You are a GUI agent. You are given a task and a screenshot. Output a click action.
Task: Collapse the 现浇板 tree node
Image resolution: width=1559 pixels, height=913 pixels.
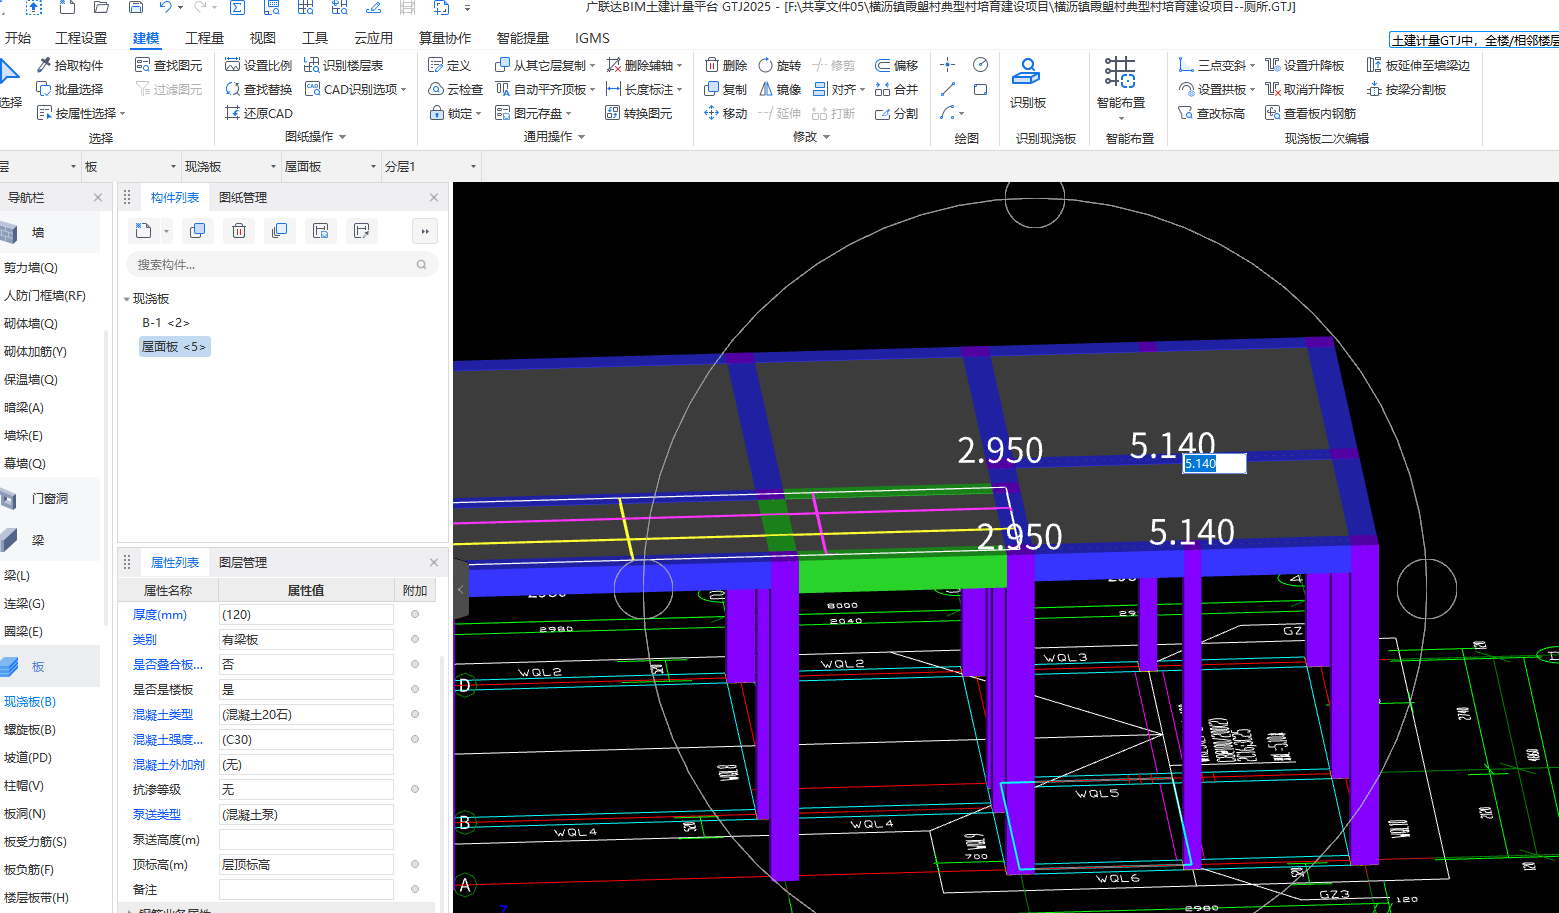(126, 299)
